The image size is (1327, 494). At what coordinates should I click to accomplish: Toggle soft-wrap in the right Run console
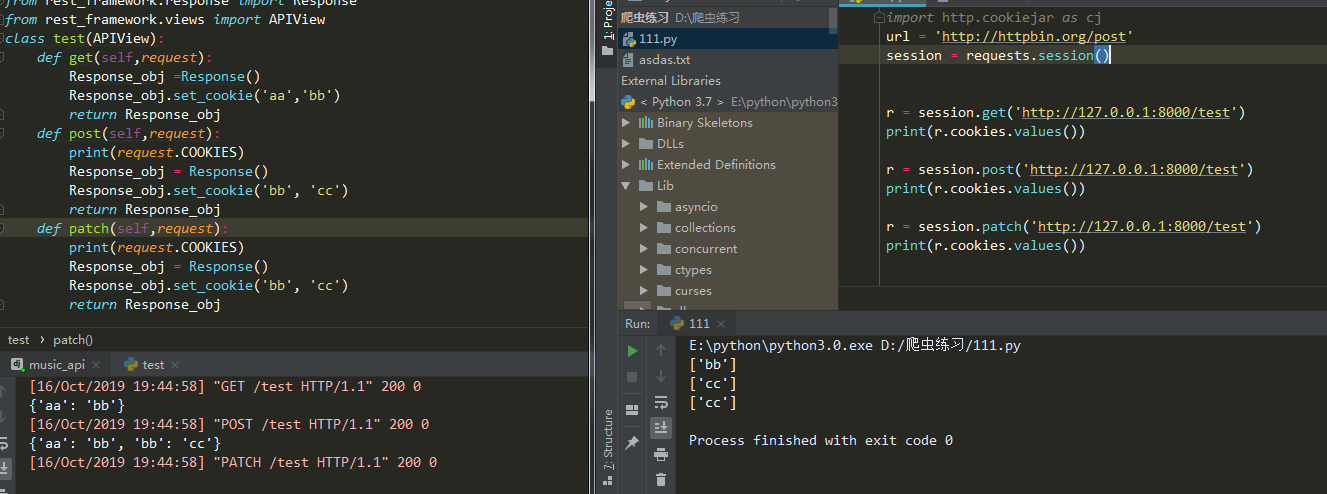[x=661, y=403]
